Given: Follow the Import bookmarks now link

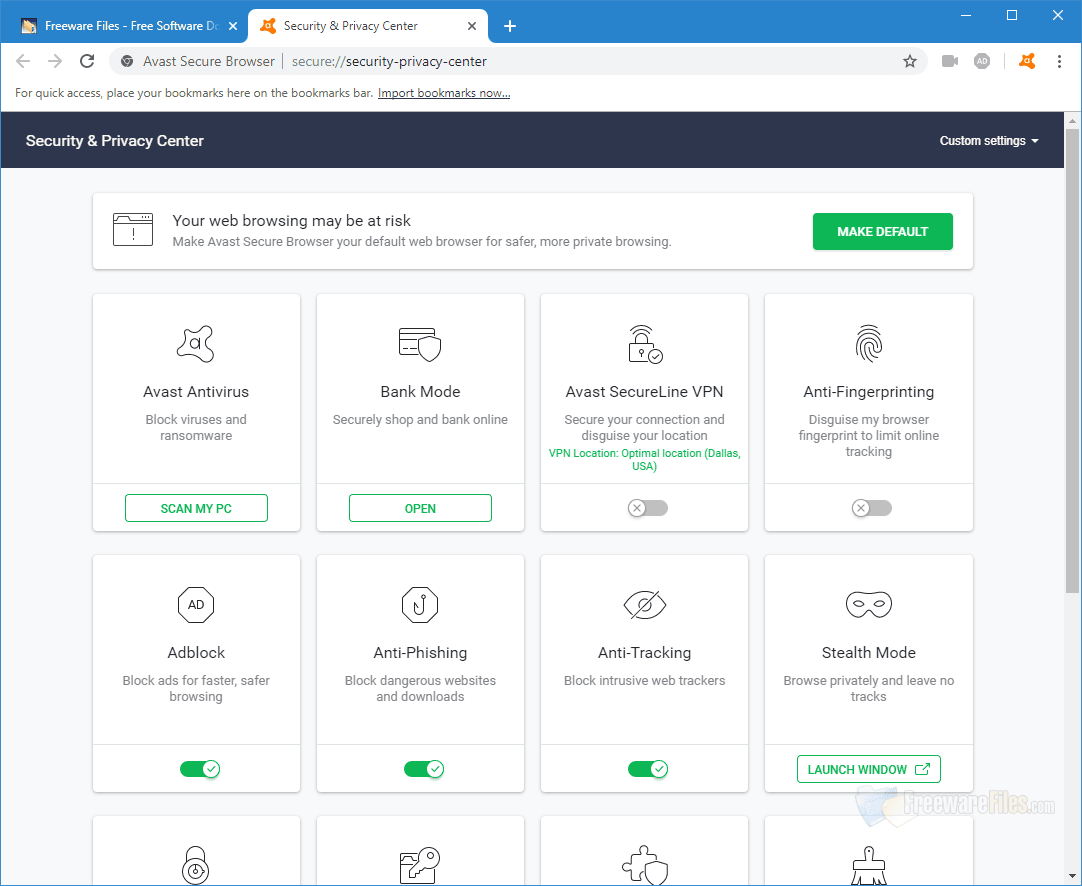Looking at the screenshot, I should [x=443, y=92].
